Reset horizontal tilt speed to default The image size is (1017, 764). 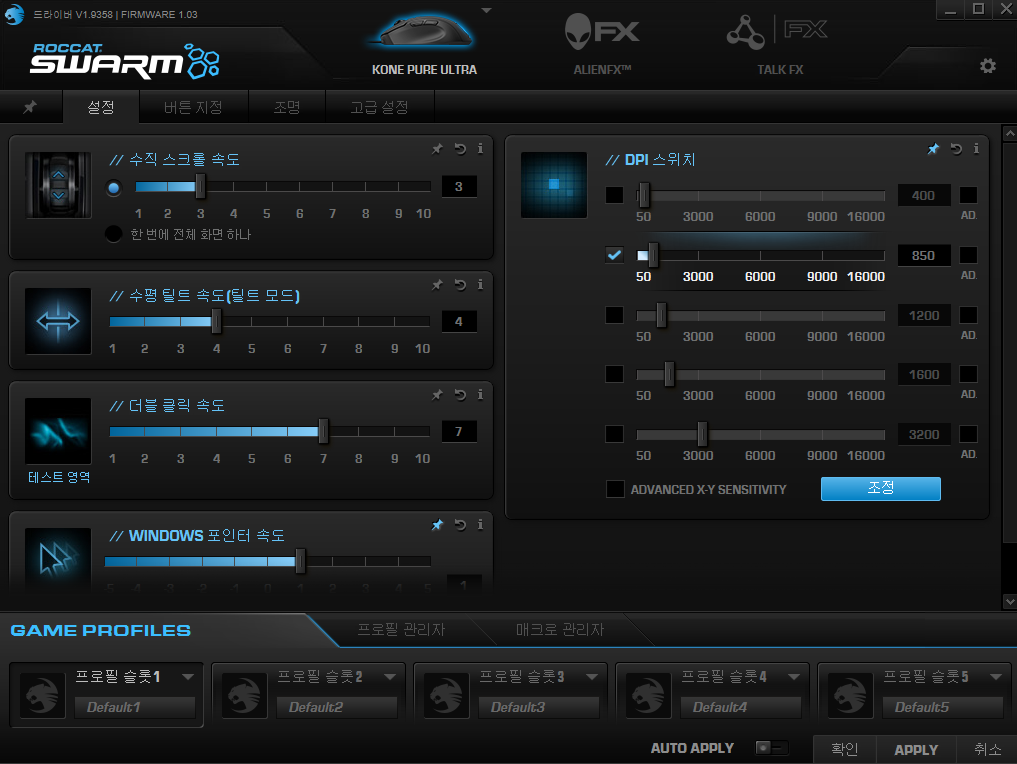pyautogui.click(x=460, y=285)
